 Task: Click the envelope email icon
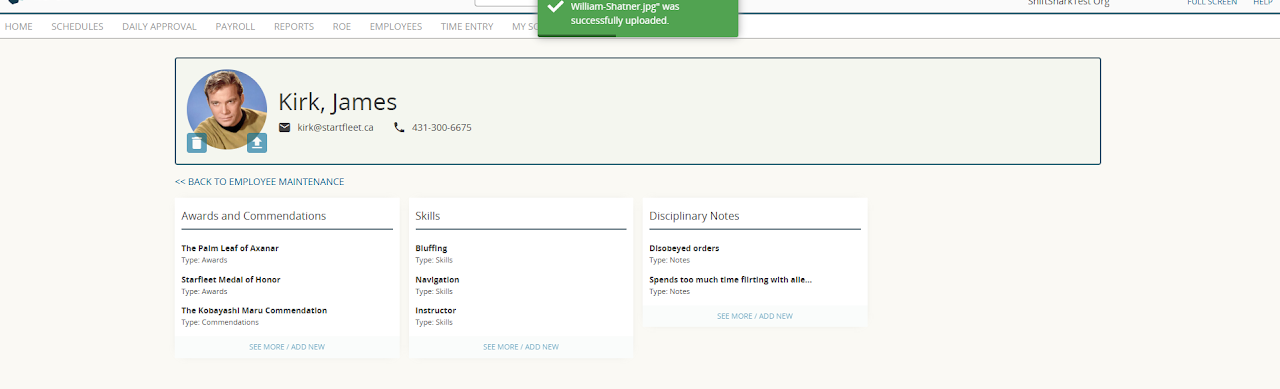(x=284, y=128)
